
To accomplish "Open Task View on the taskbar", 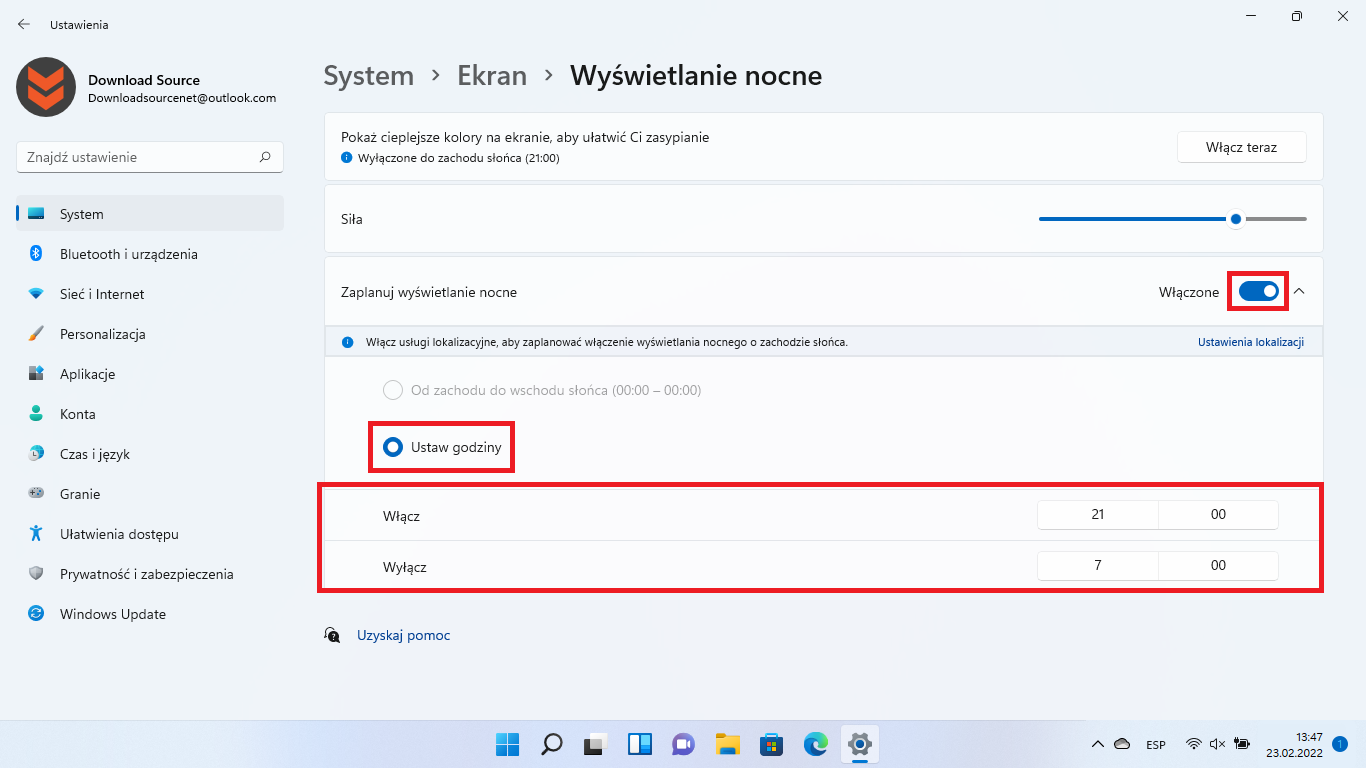I will click(596, 744).
